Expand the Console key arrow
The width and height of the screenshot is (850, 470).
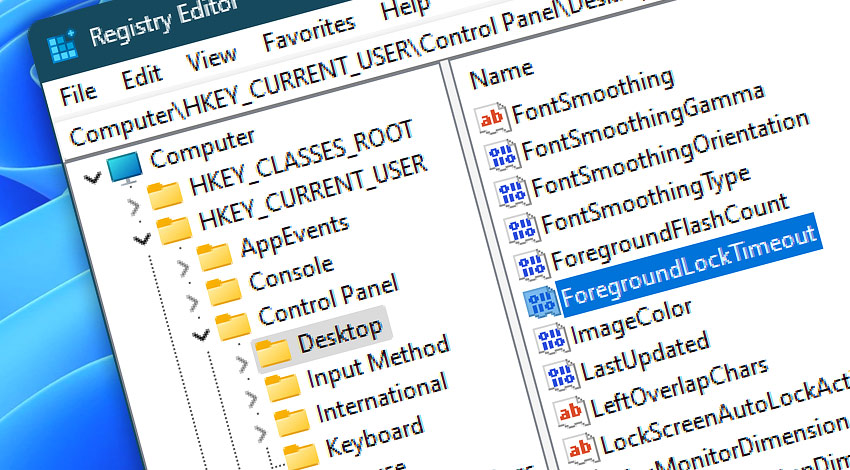pyautogui.click(x=192, y=302)
